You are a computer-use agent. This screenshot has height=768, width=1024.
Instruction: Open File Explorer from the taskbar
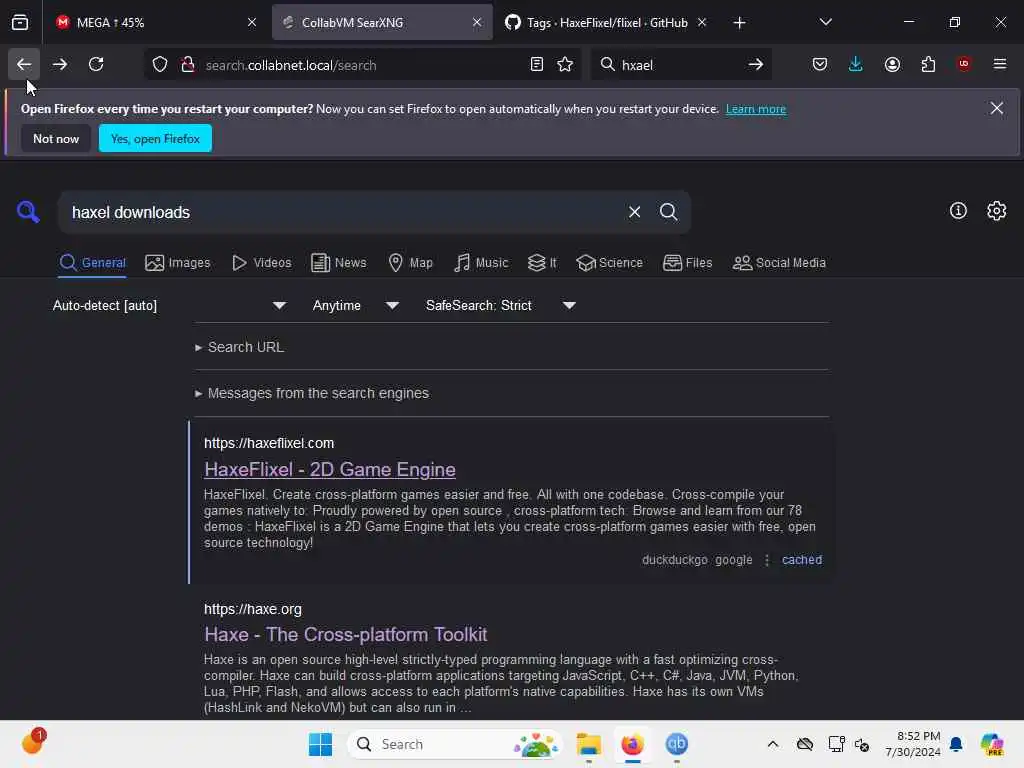[588, 744]
